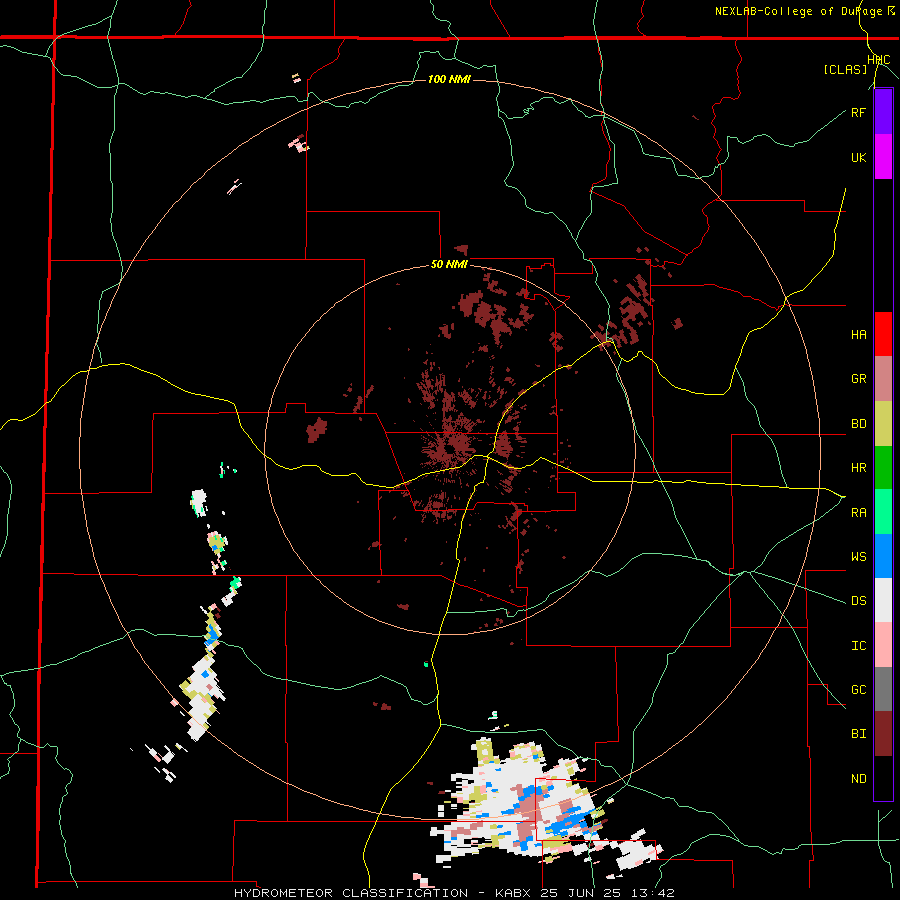Click the [CLAS] legend heading
The width and height of the screenshot is (900, 900).
pyautogui.click(x=845, y=69)
